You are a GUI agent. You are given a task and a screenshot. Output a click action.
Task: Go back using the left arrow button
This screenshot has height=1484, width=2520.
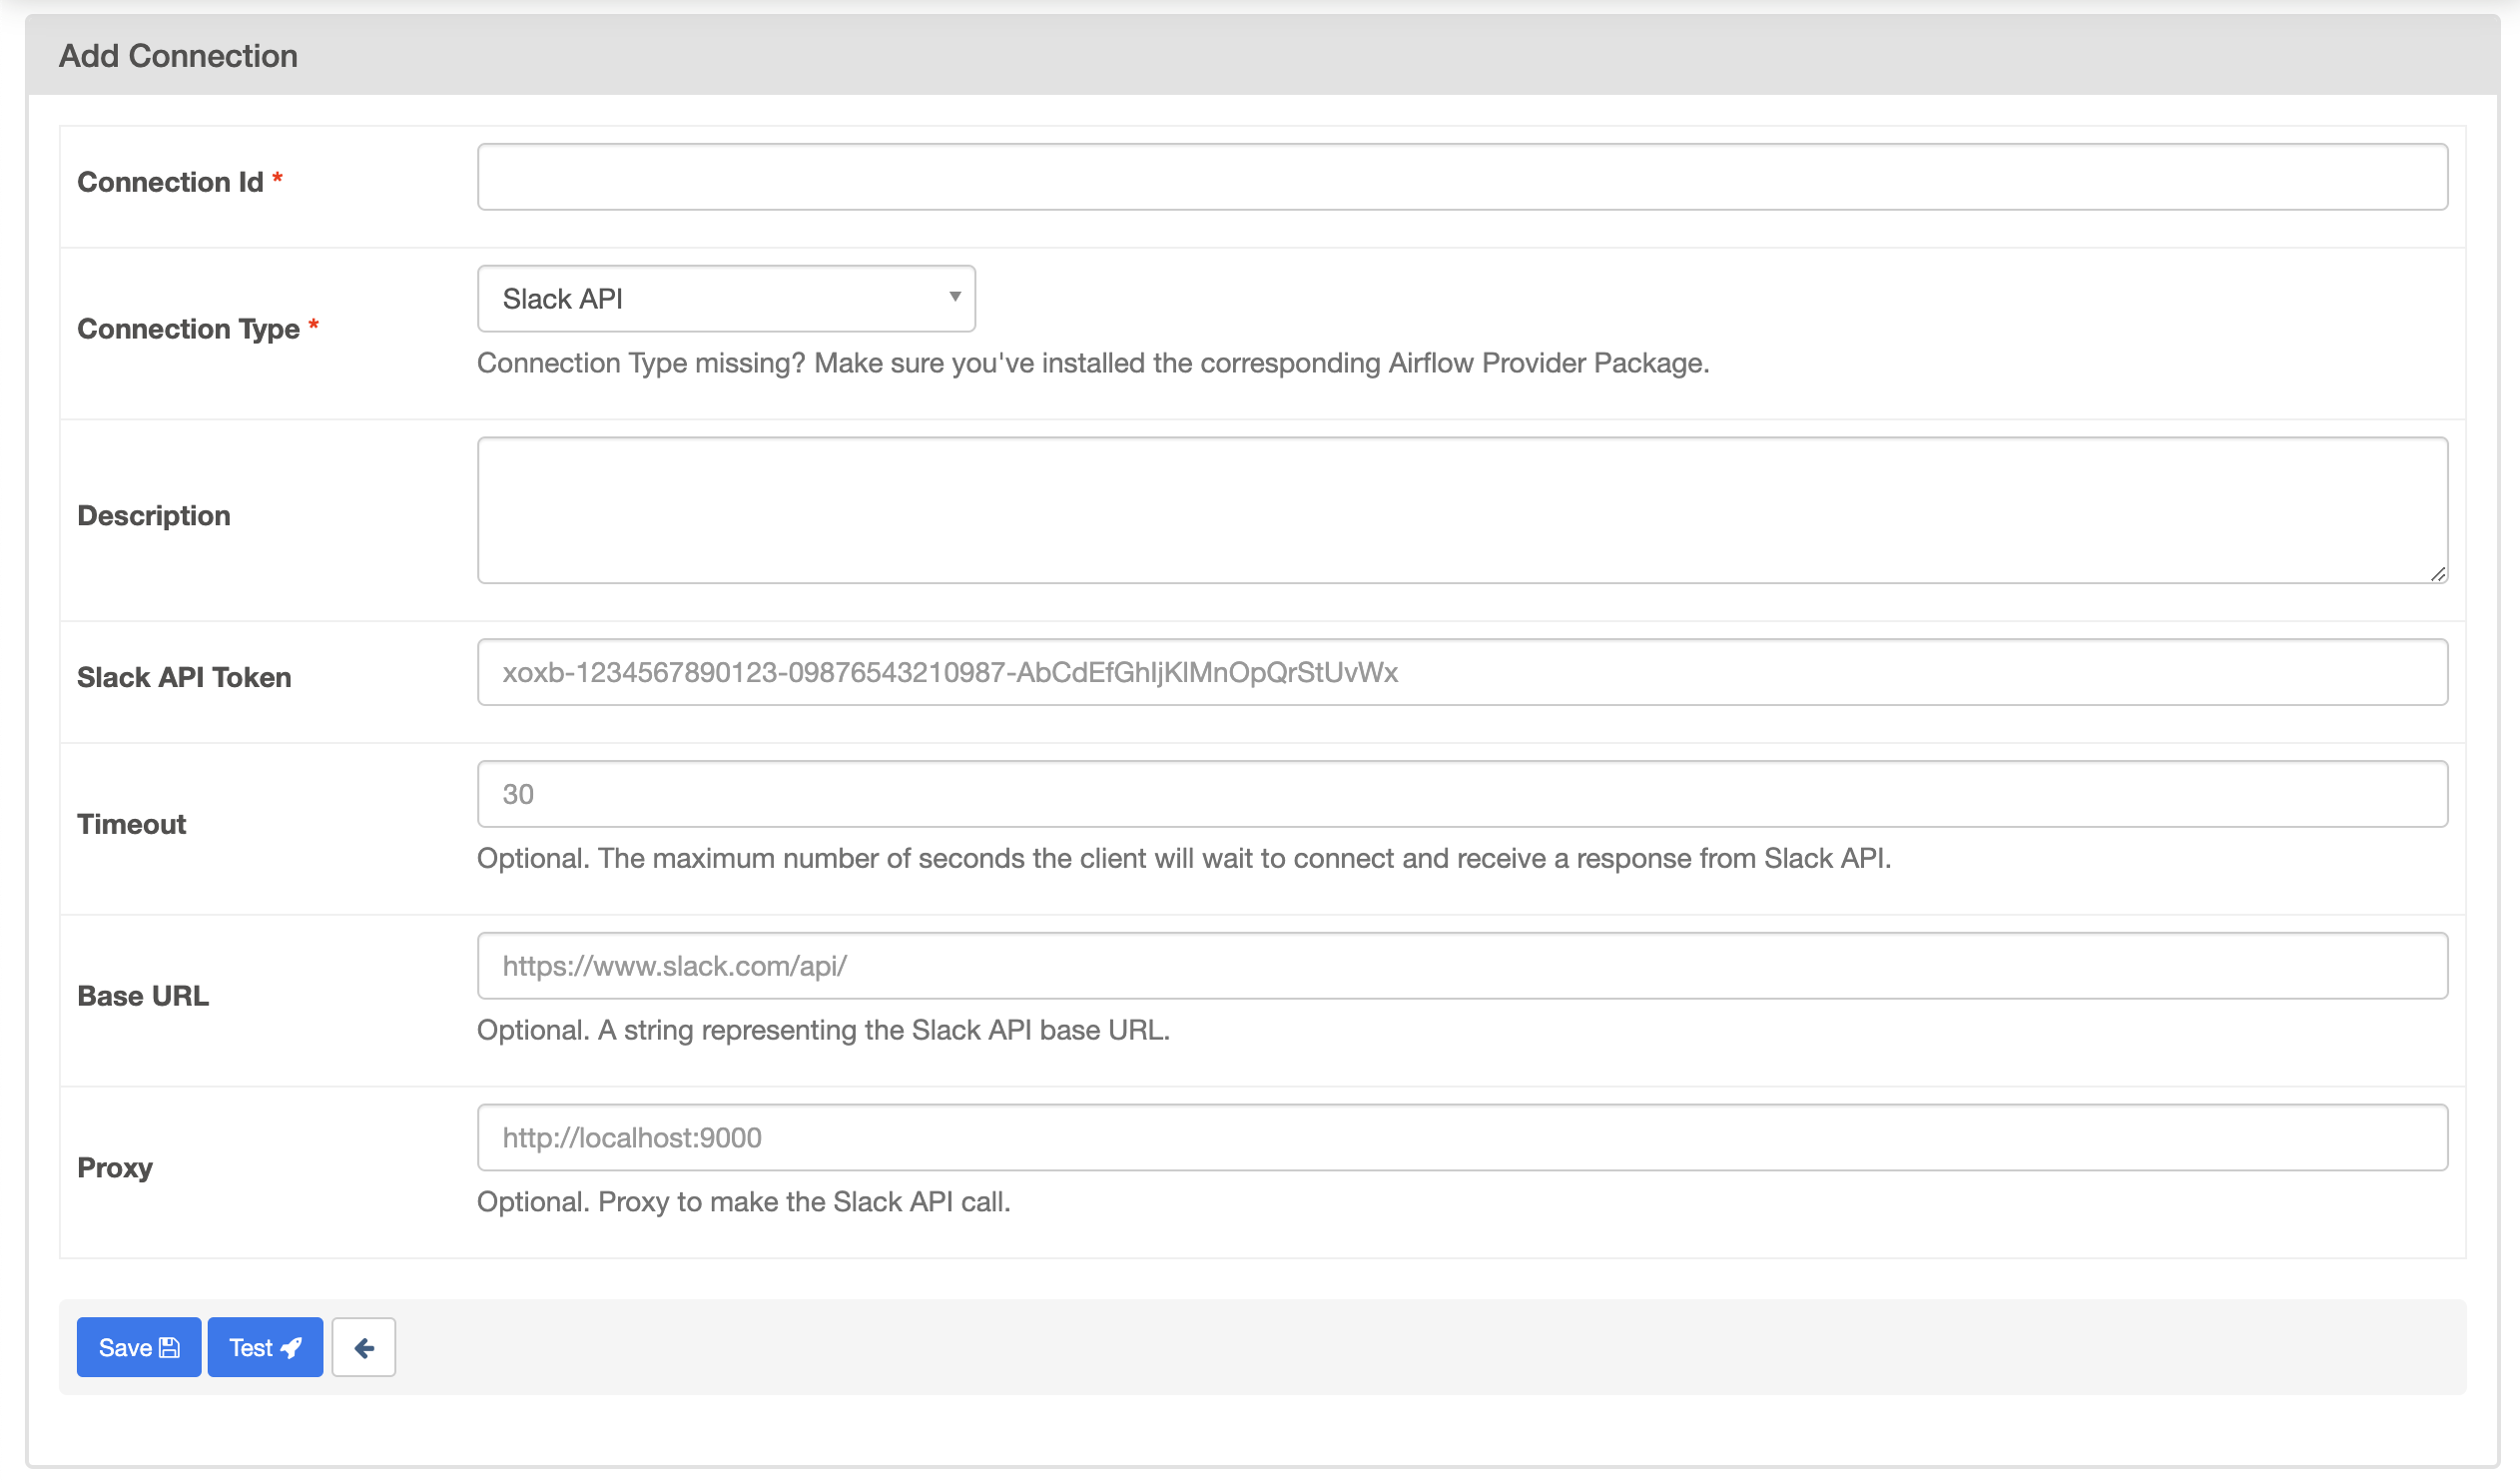point(364,1348)
